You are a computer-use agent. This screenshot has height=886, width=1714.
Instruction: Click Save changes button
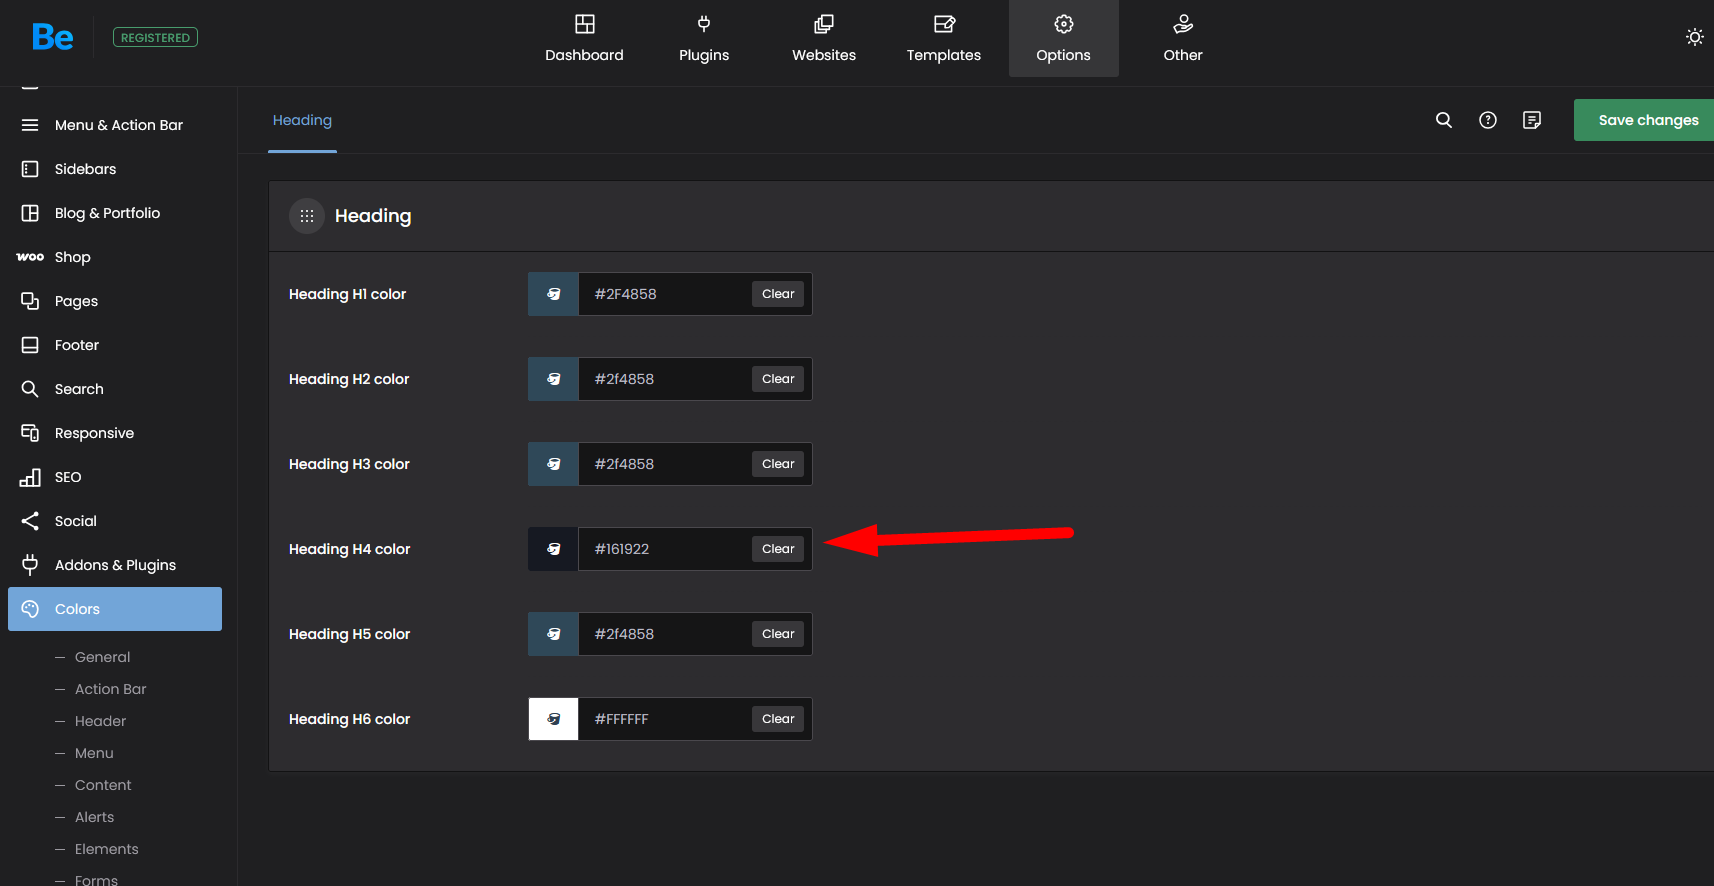coord(1647,120)
